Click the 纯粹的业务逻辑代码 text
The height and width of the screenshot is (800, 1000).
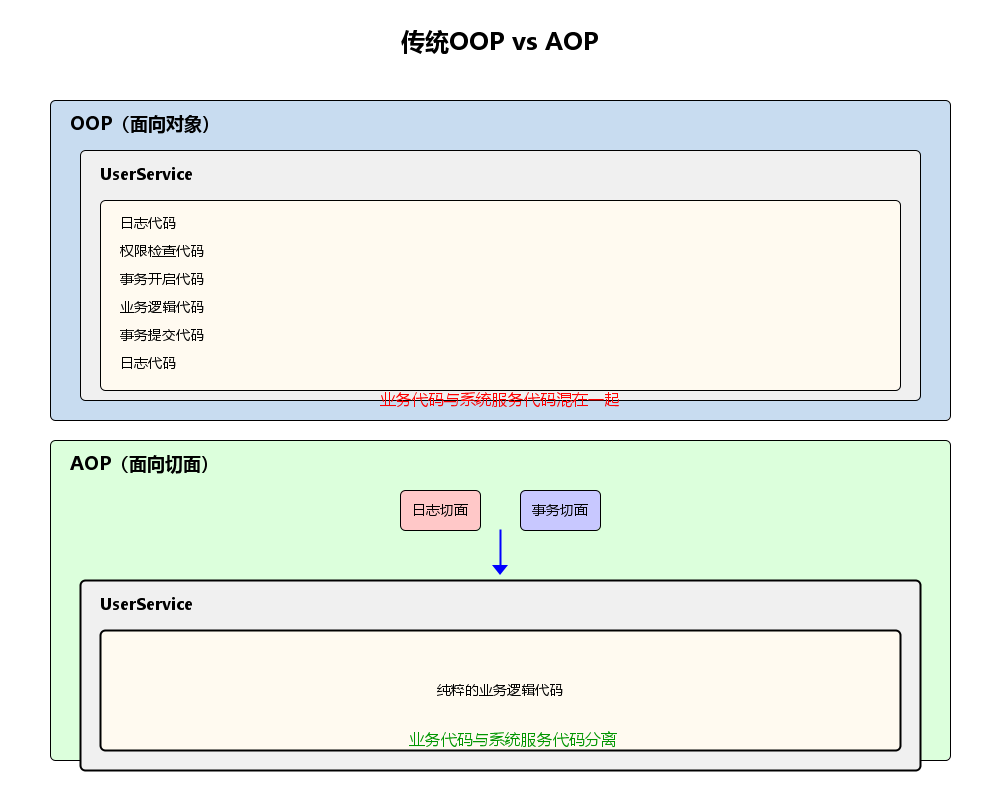click(x=499, y=690)
